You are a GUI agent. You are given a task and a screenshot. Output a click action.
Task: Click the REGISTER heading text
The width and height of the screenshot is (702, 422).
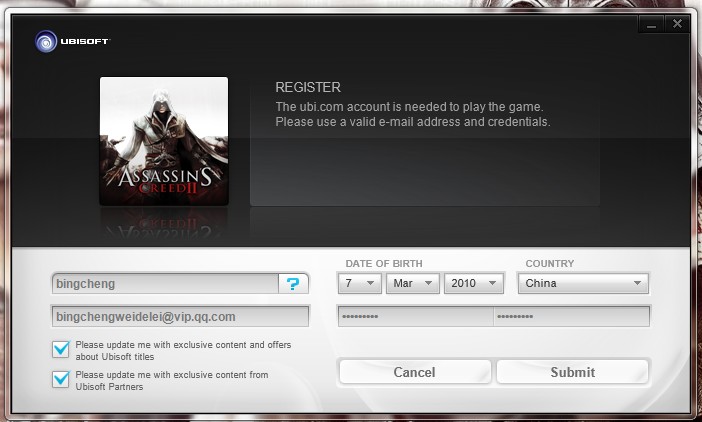[308, 87]
